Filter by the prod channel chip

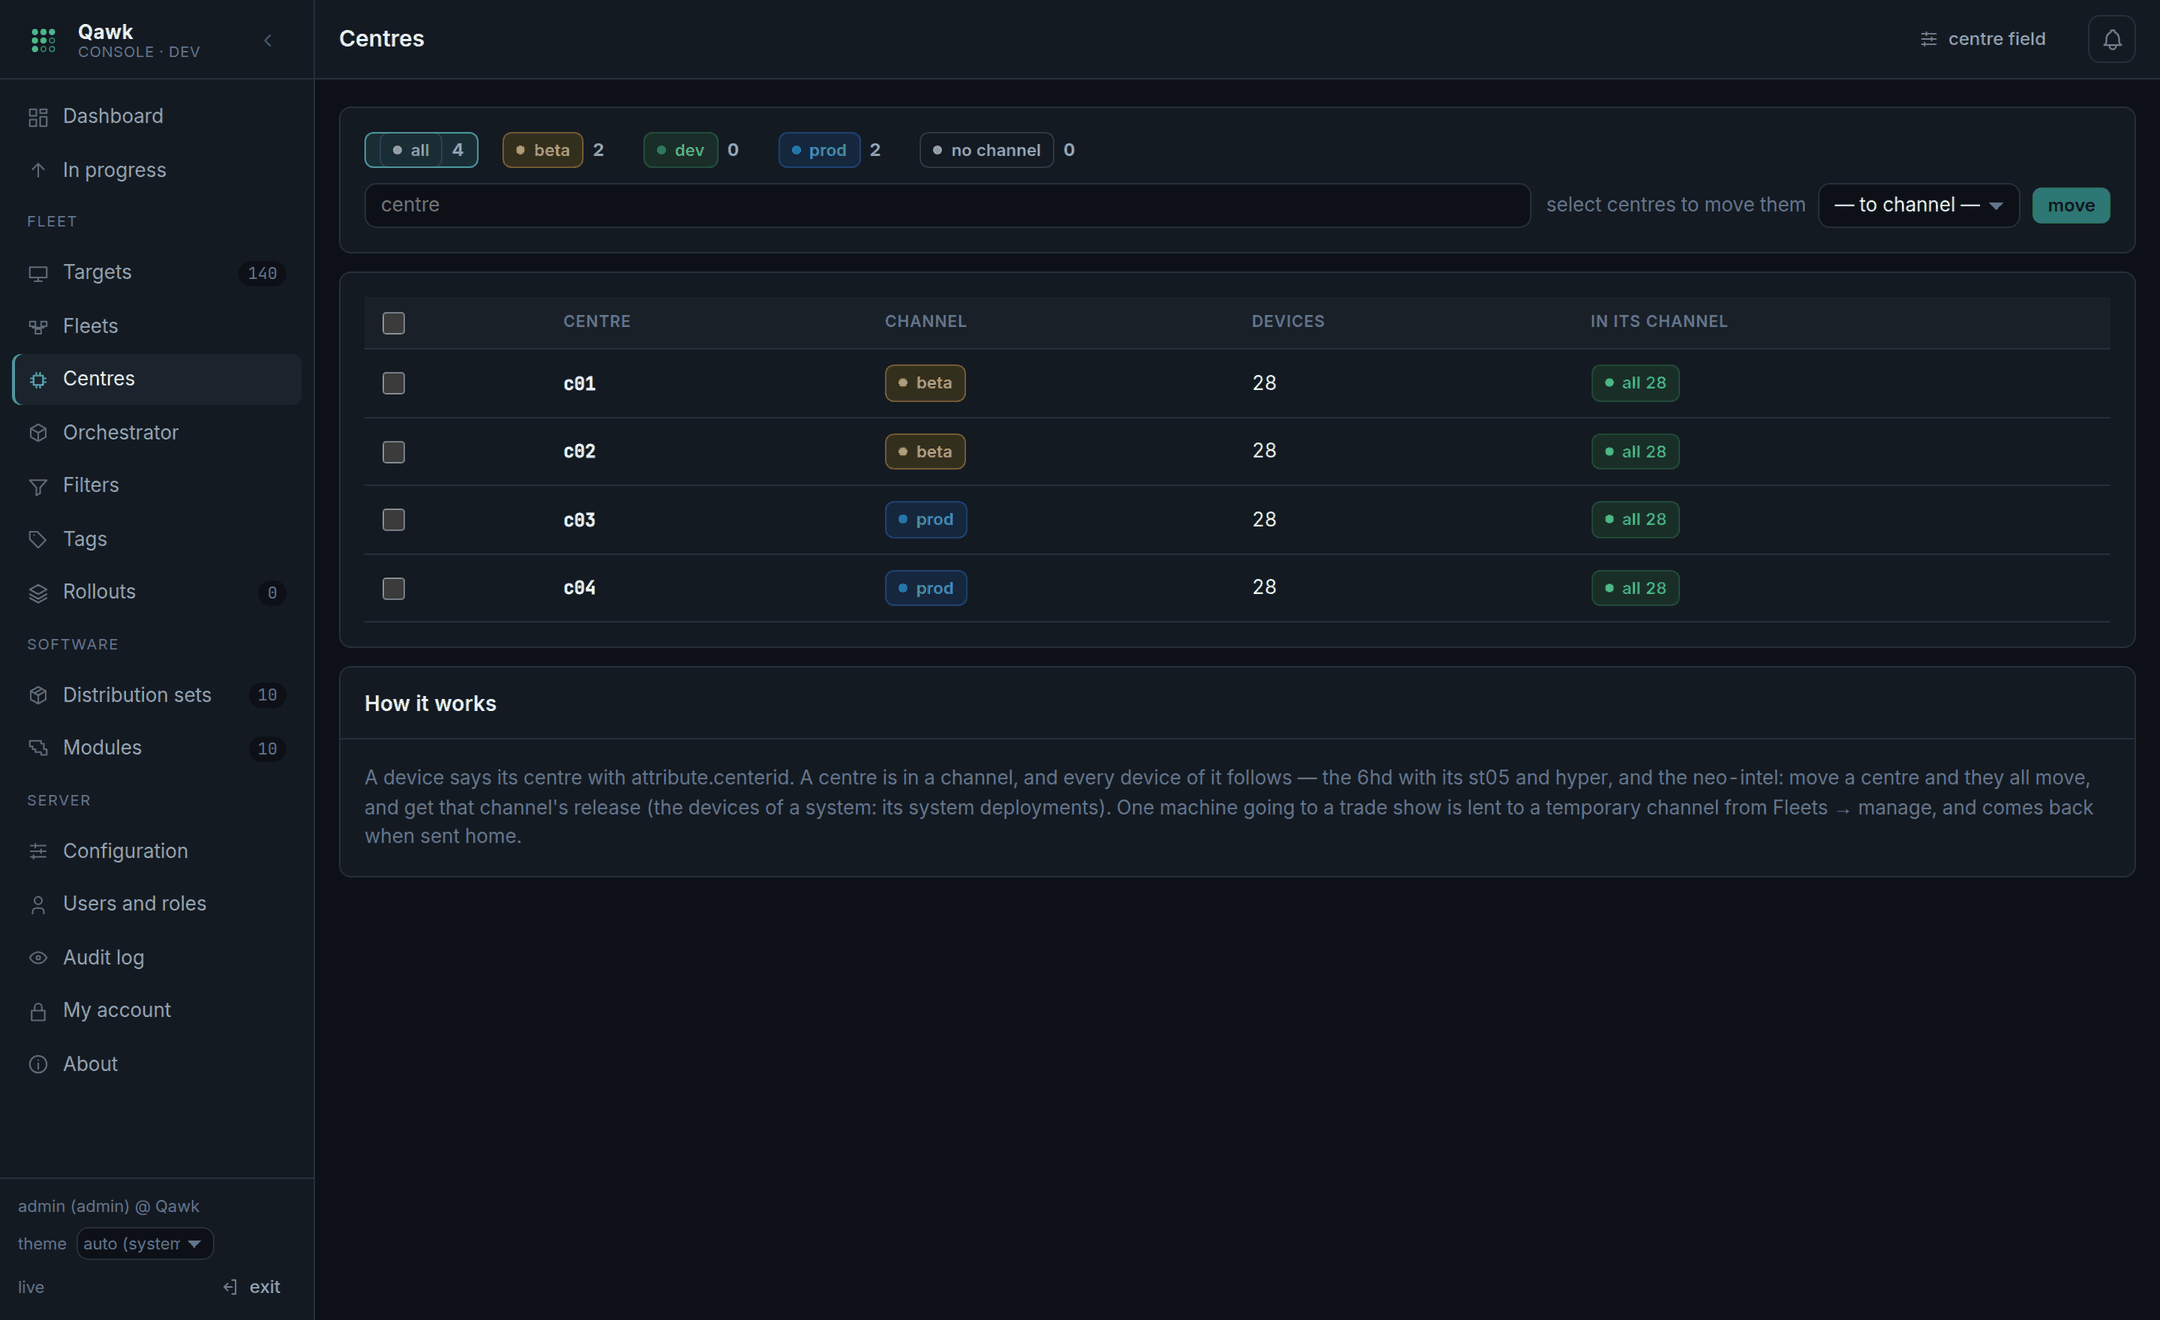click(x=819, y=150)
